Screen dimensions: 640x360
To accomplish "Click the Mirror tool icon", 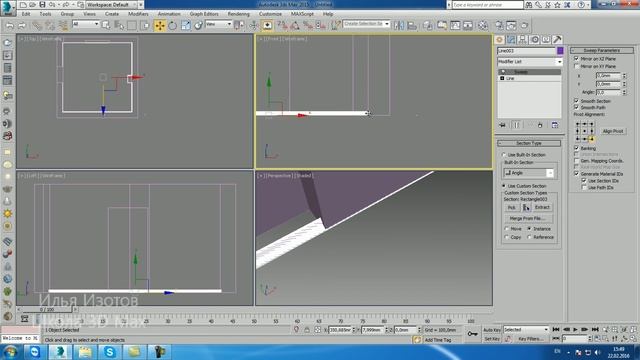I will pyautogui.click(x=399, y=25).
